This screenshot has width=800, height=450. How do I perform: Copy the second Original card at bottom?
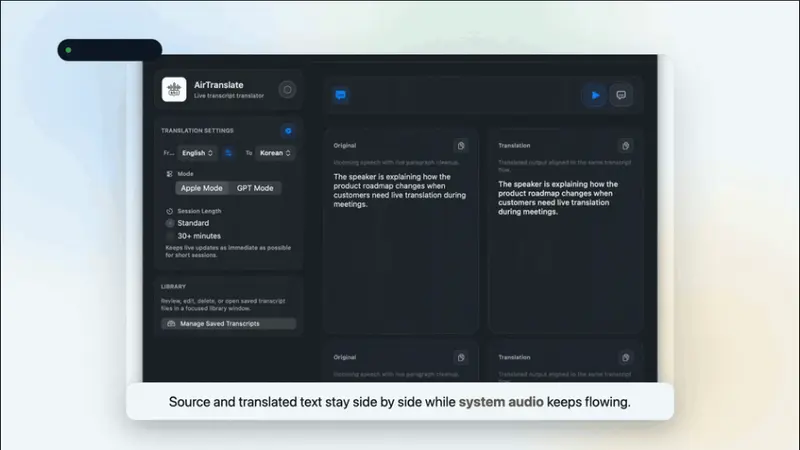461,358
